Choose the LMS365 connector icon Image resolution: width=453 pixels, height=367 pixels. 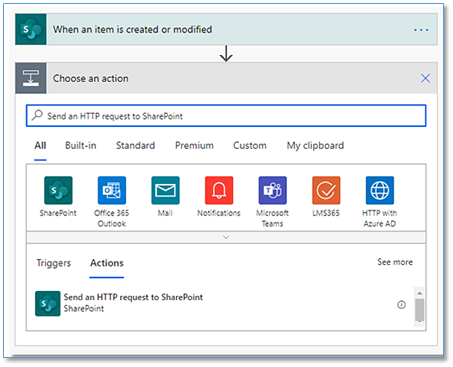point(326,190)
